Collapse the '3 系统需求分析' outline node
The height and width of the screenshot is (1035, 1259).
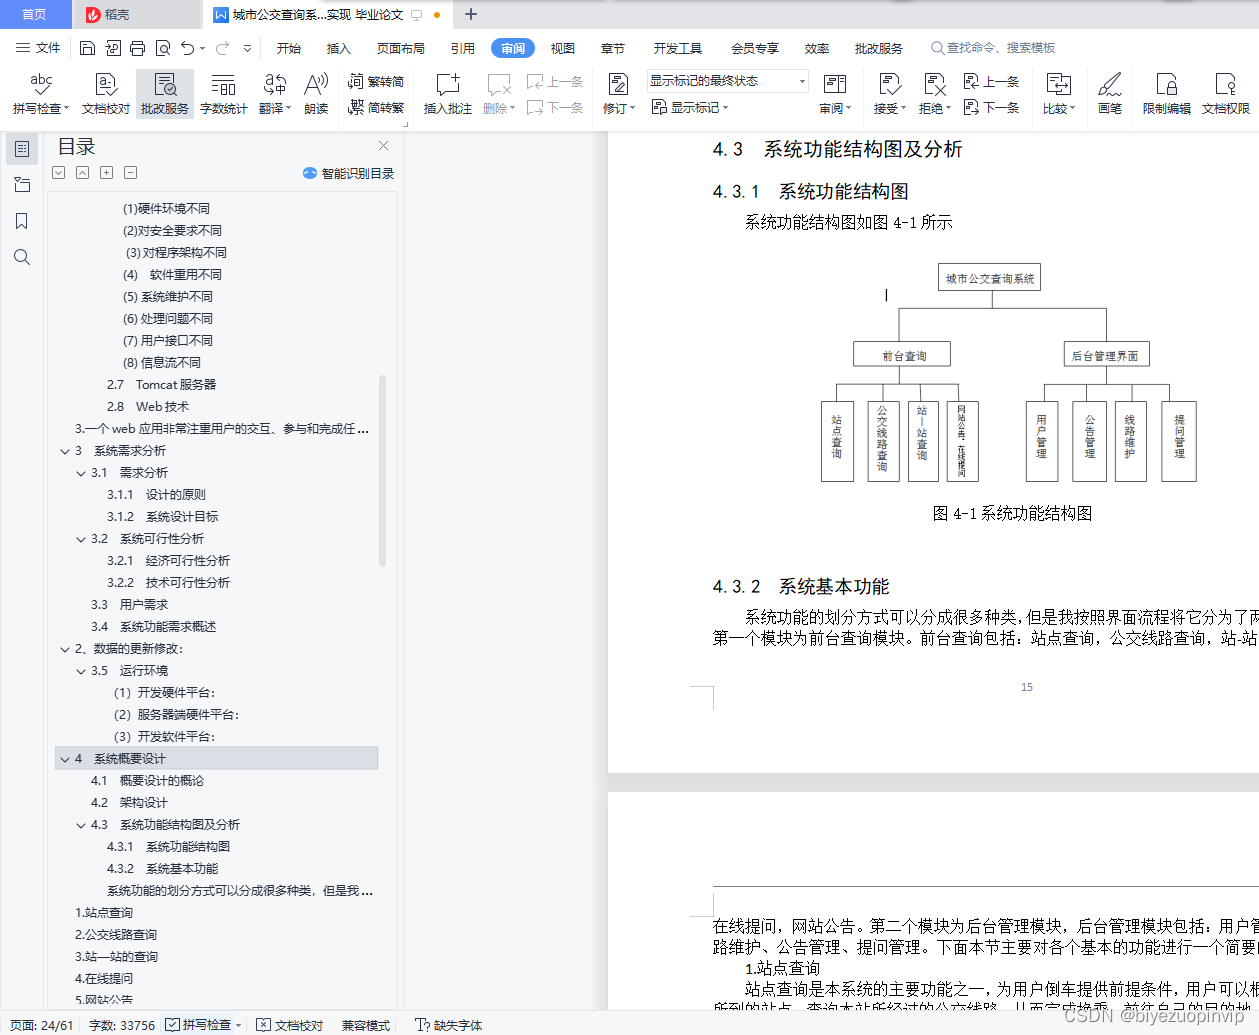64,451
